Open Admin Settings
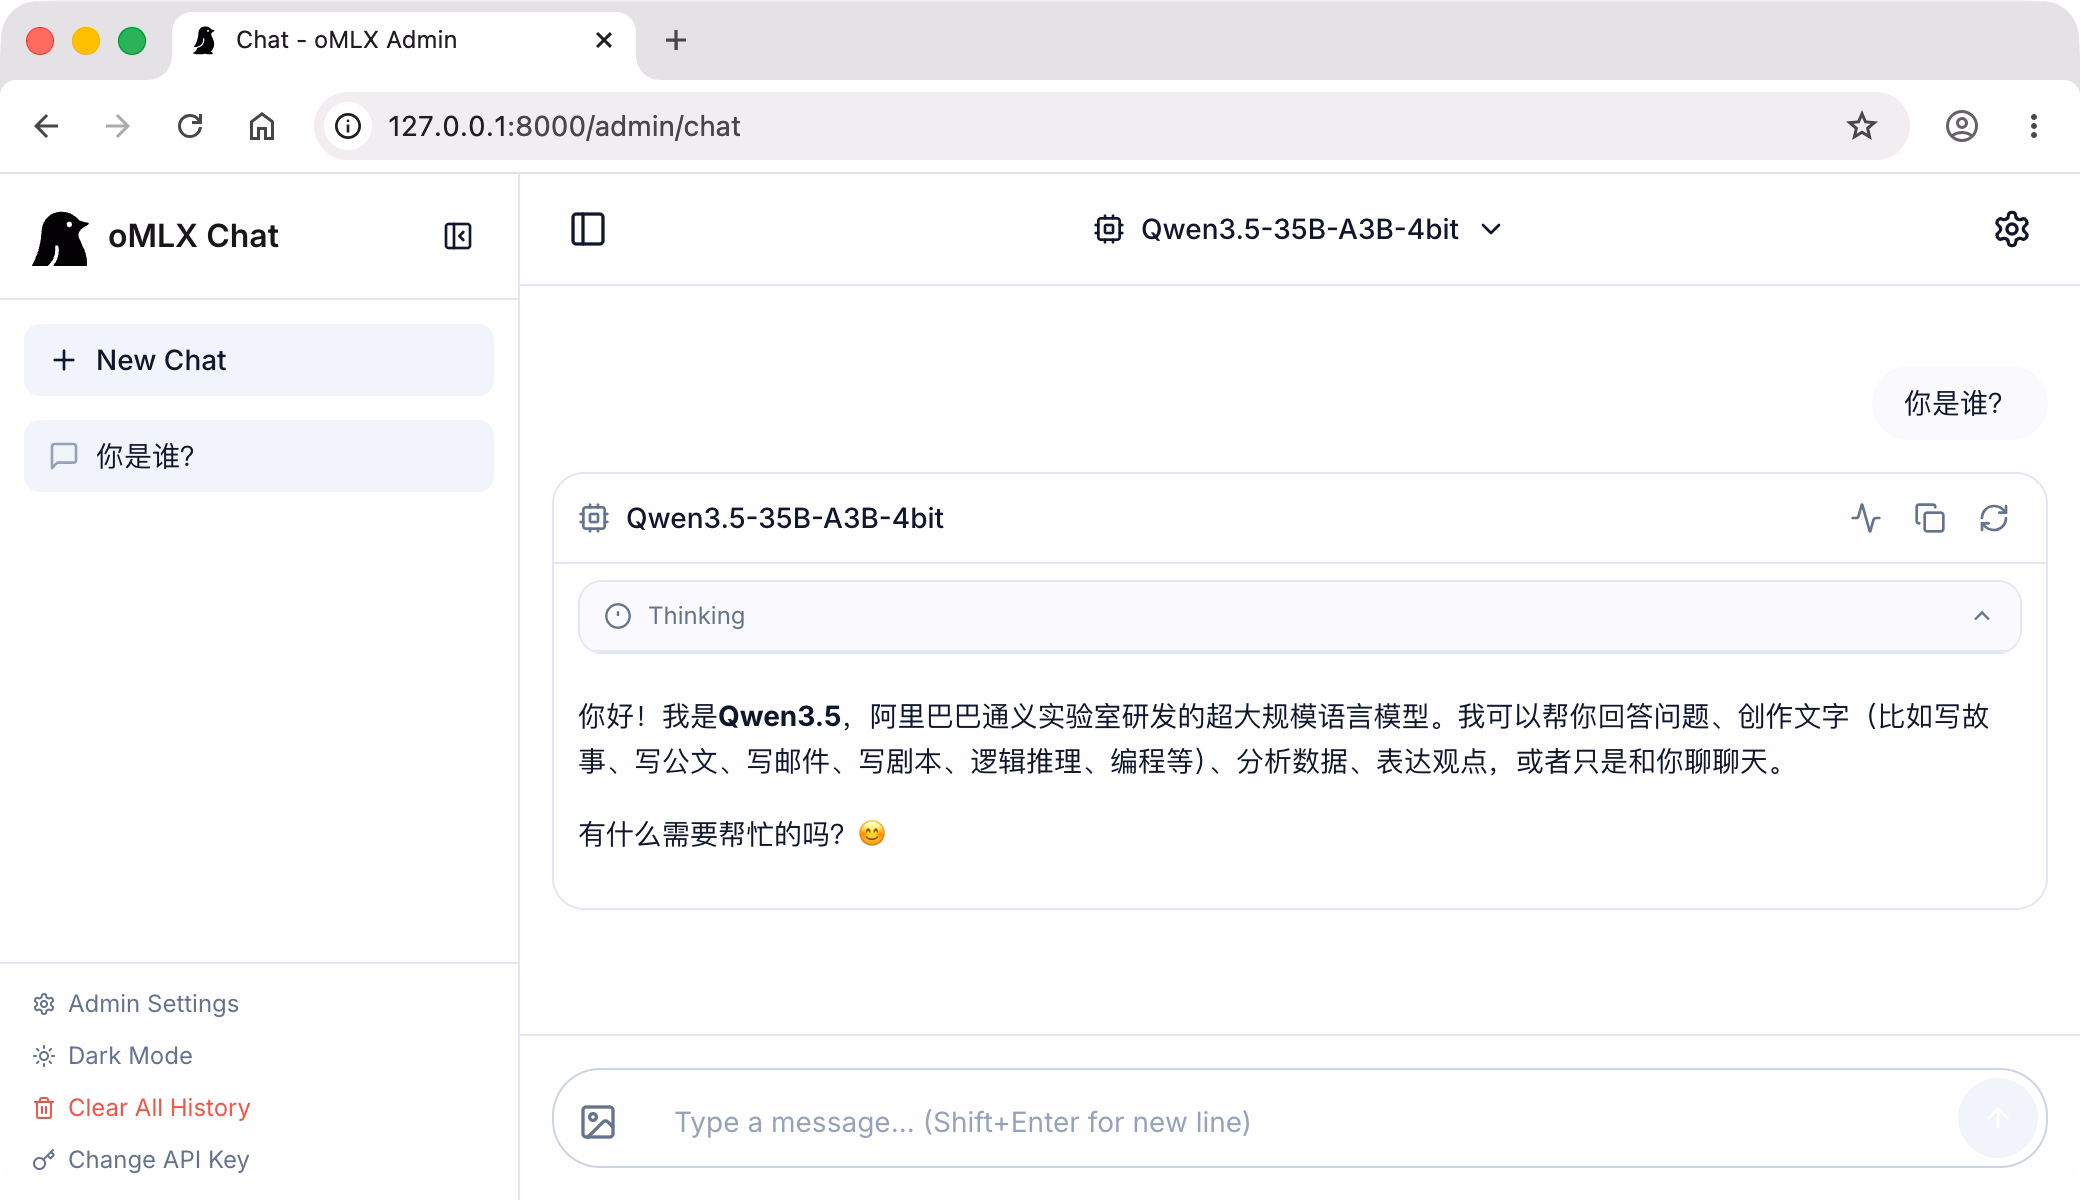The width and height of the screenshot is (2080, 1200). pos(152,1003)
